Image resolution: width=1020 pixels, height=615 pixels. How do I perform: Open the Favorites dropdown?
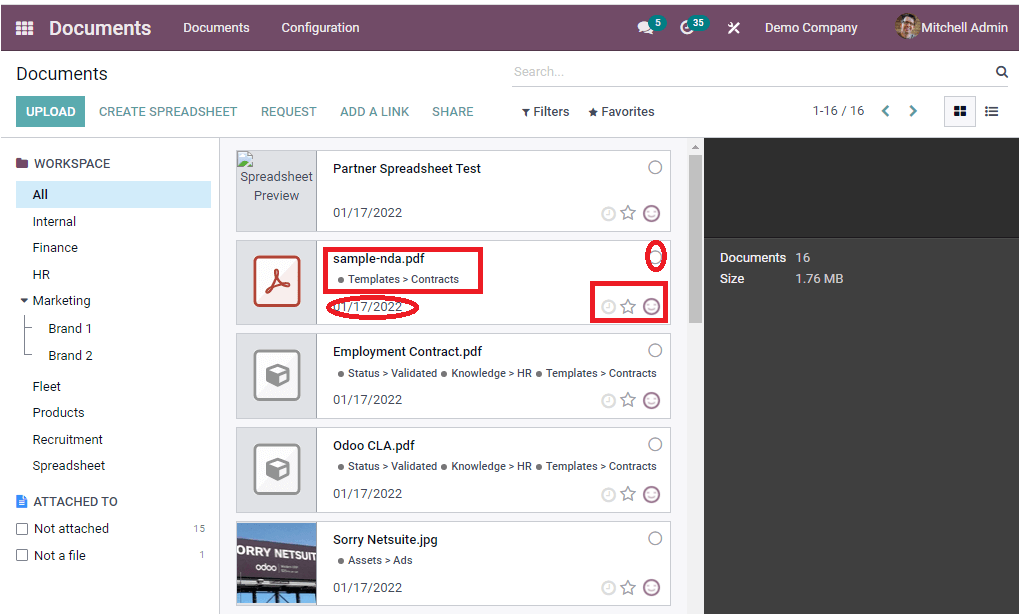[x=621, y=111]
